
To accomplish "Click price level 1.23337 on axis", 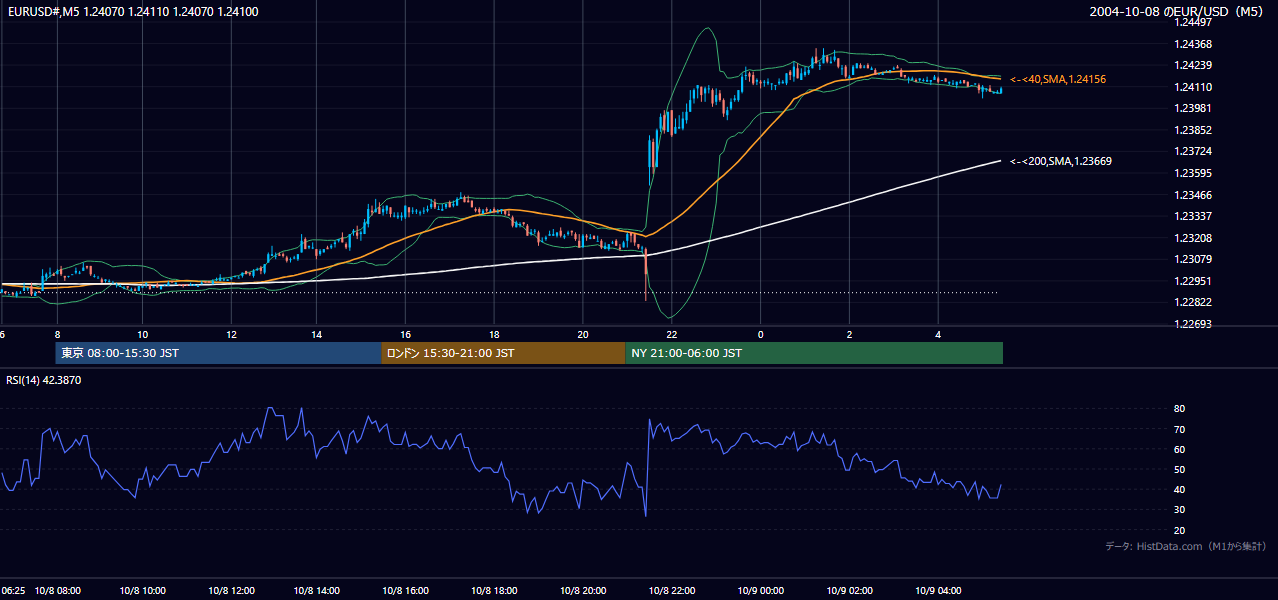I will 1191,216.
